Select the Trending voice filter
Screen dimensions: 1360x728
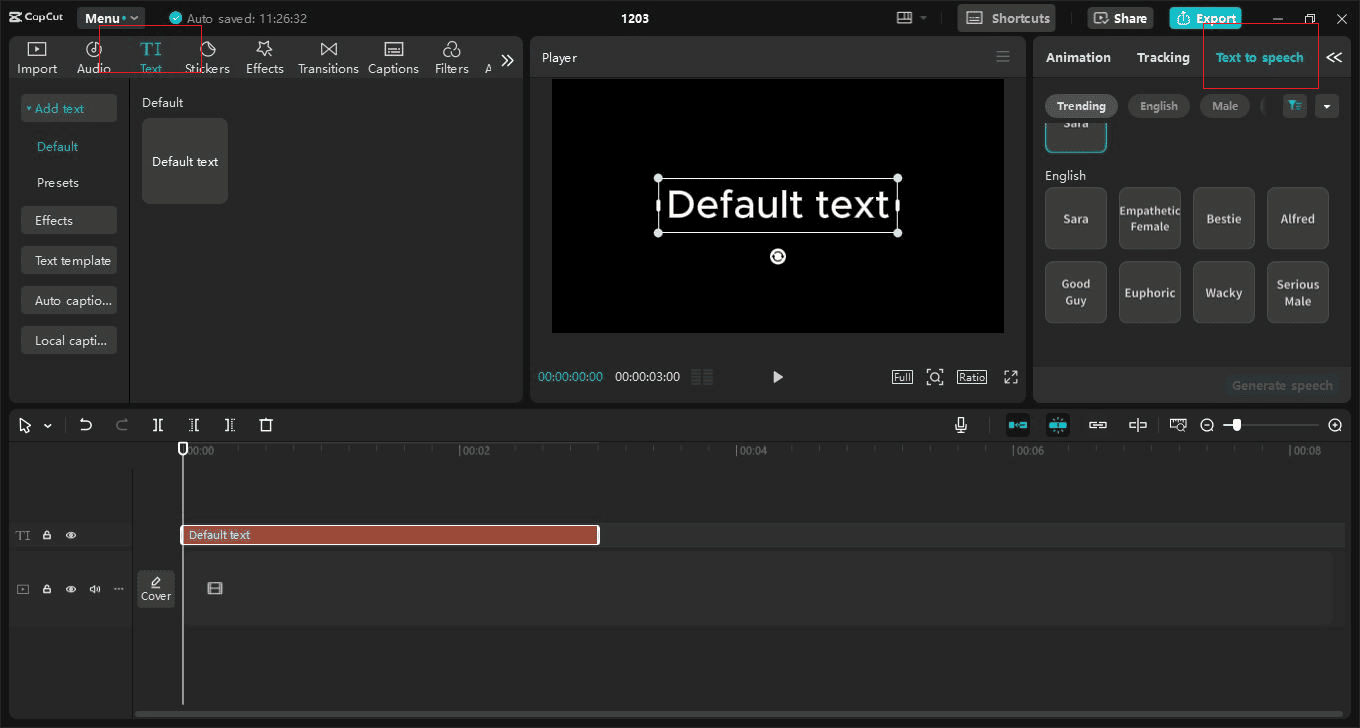coord(1081,106)
